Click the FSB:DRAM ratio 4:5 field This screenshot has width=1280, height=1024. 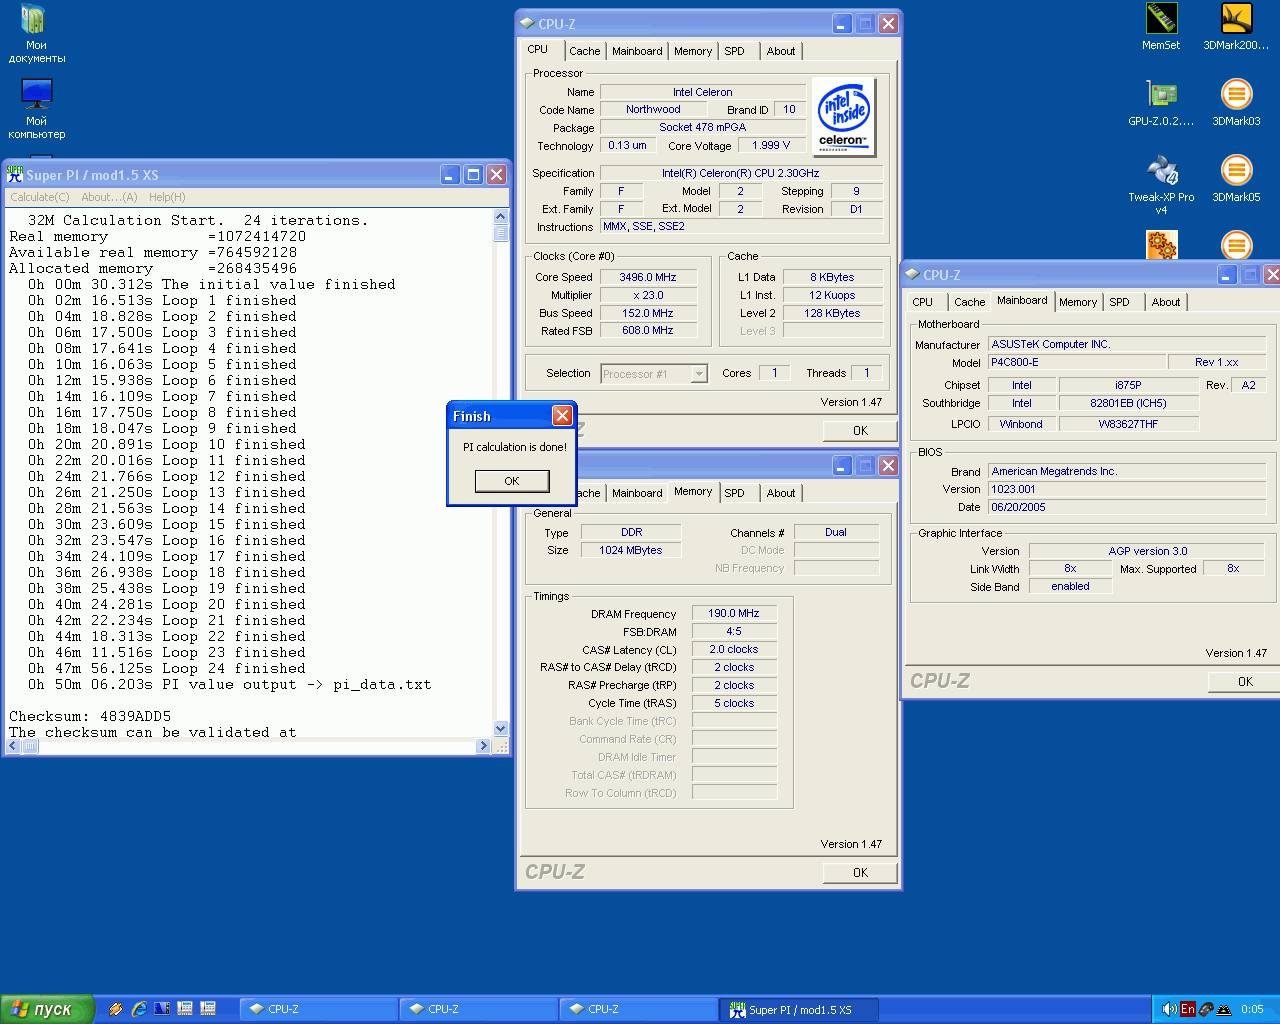tap(734, 632)
